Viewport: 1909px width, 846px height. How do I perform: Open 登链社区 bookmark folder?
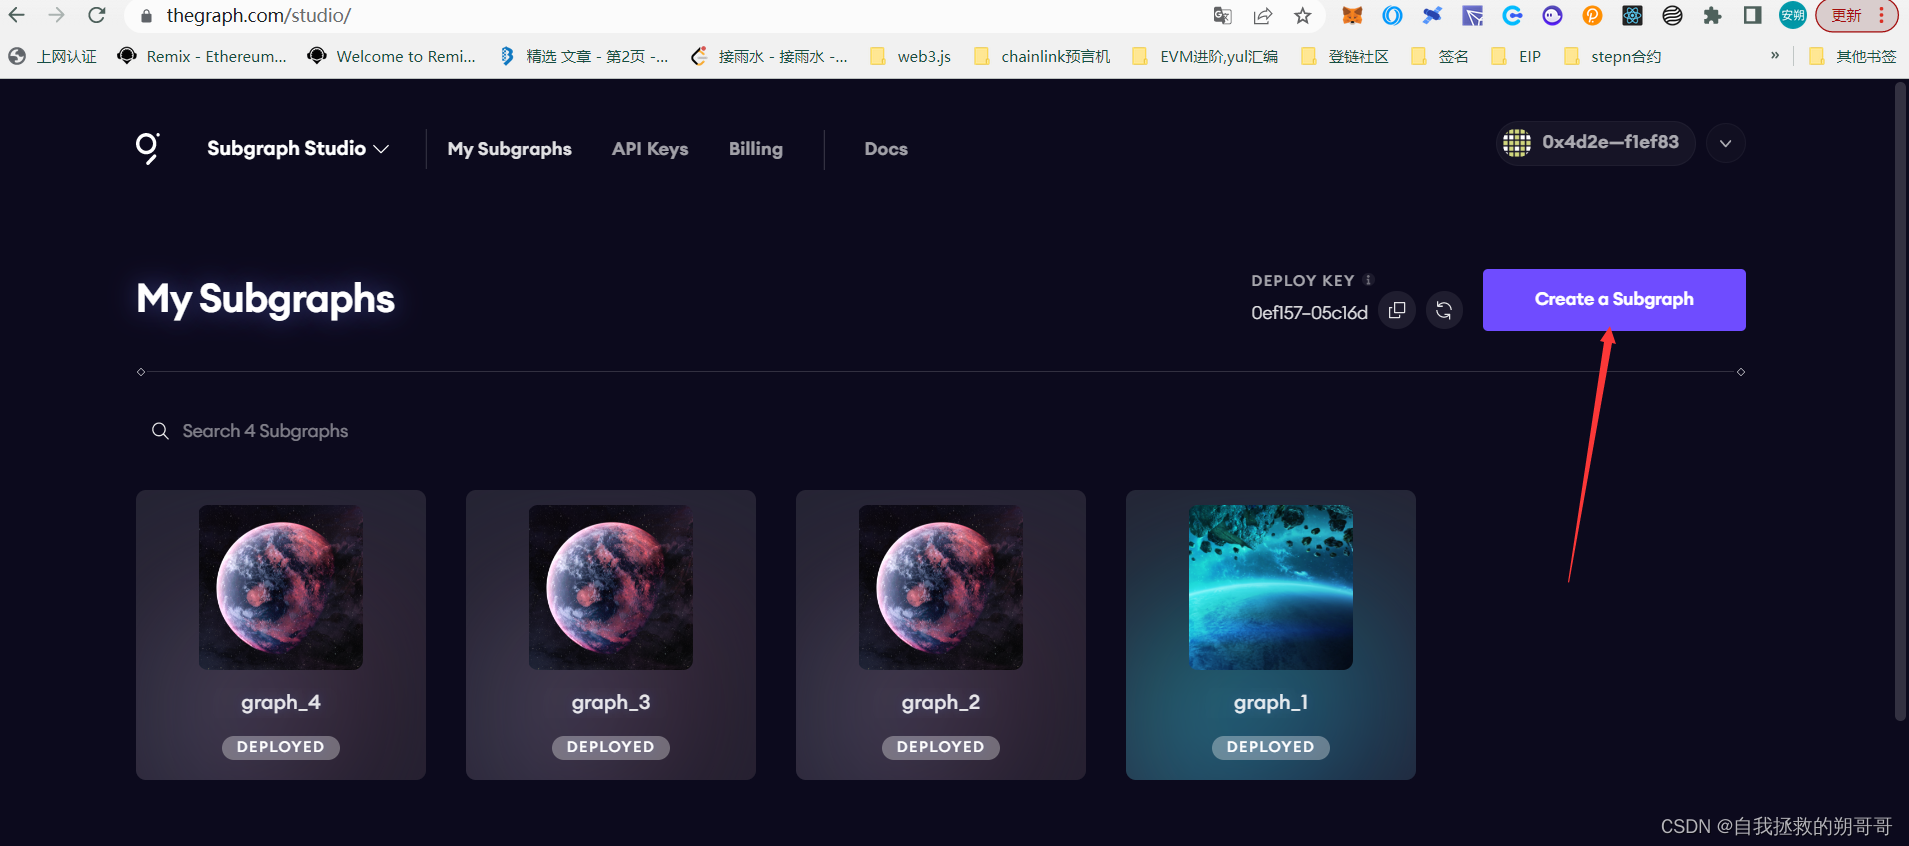tap(1345, 56)
